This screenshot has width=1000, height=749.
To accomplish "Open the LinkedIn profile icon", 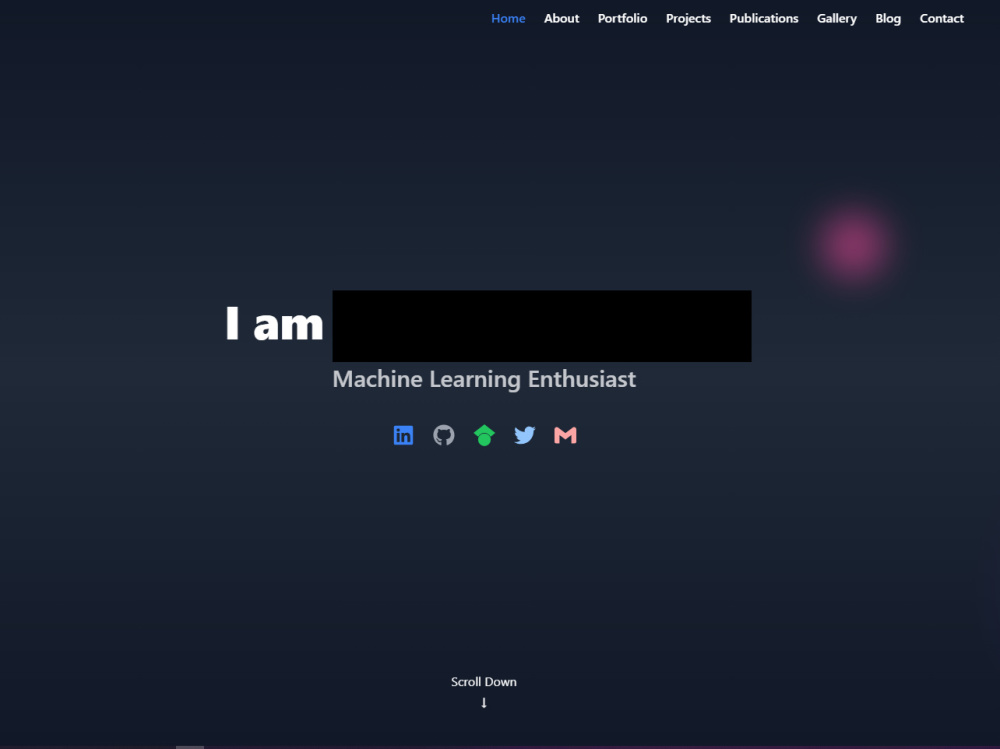I will click(403, 435).
